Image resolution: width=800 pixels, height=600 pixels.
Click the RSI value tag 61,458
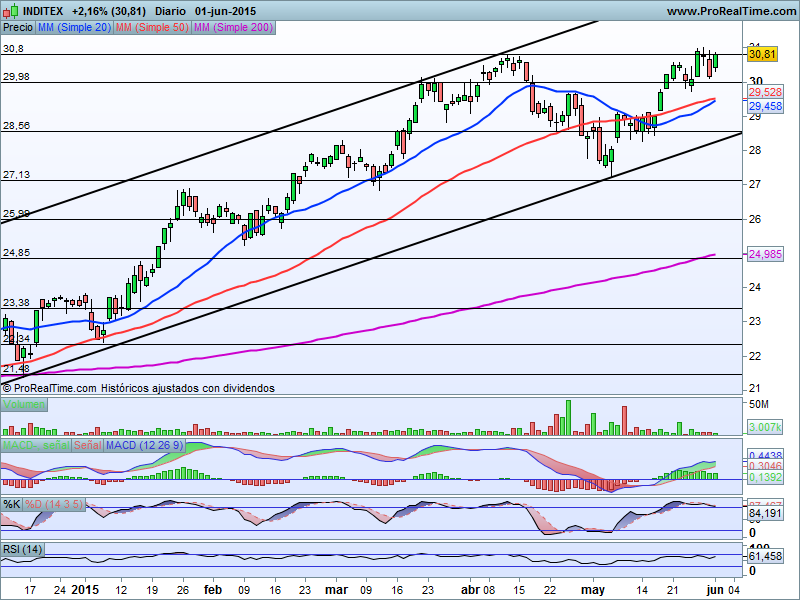point(765,556)
